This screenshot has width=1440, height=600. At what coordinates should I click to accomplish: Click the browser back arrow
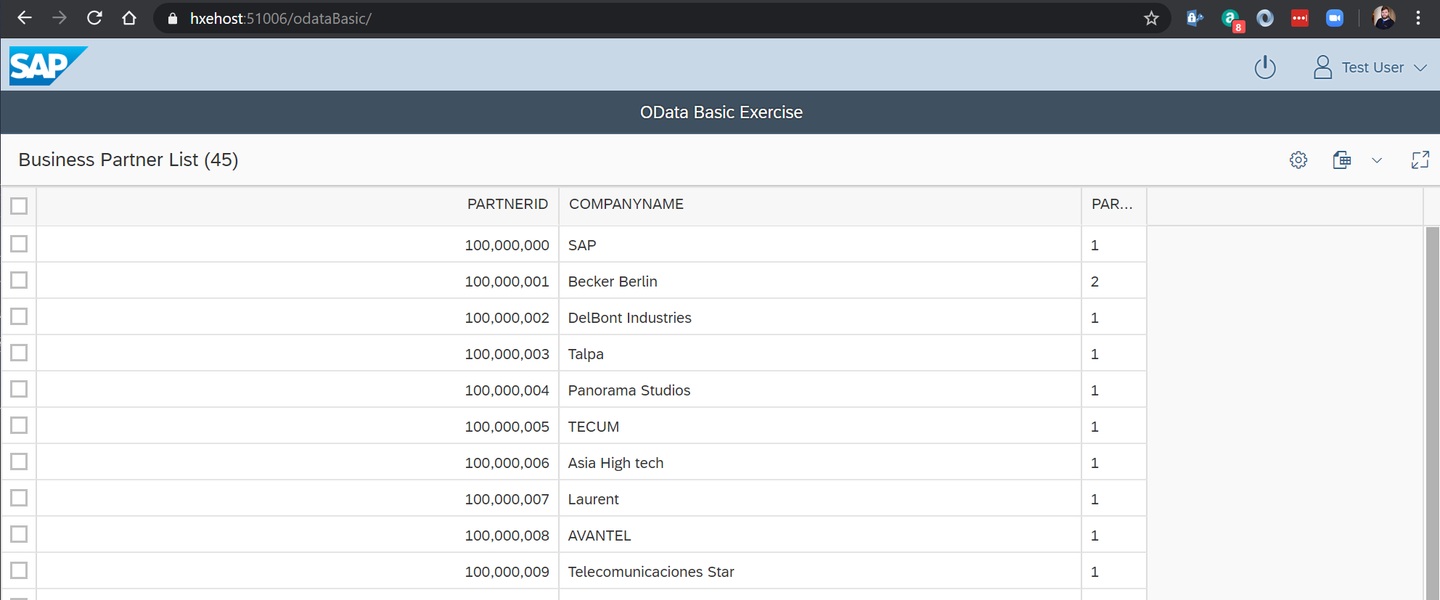25,18
